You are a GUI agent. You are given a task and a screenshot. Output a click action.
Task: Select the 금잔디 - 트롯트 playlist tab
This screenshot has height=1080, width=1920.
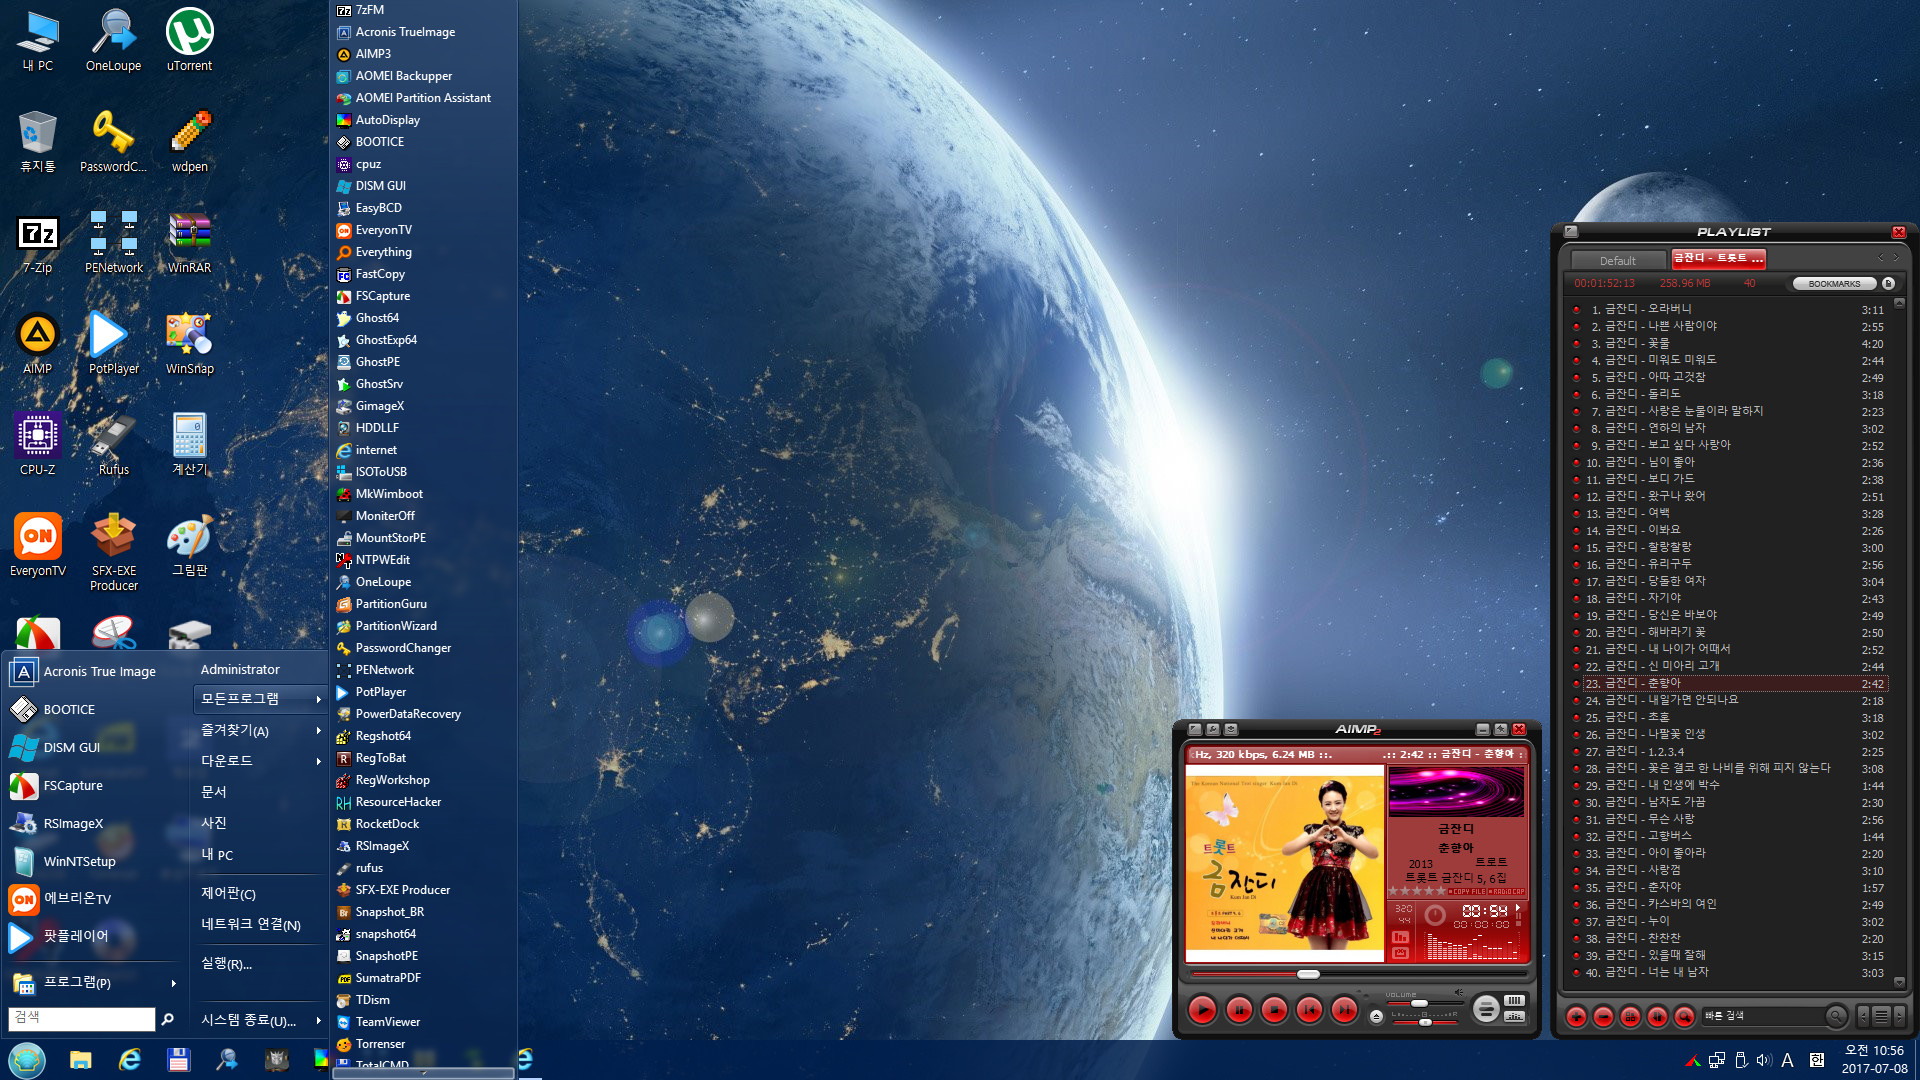pos(1718,259)
